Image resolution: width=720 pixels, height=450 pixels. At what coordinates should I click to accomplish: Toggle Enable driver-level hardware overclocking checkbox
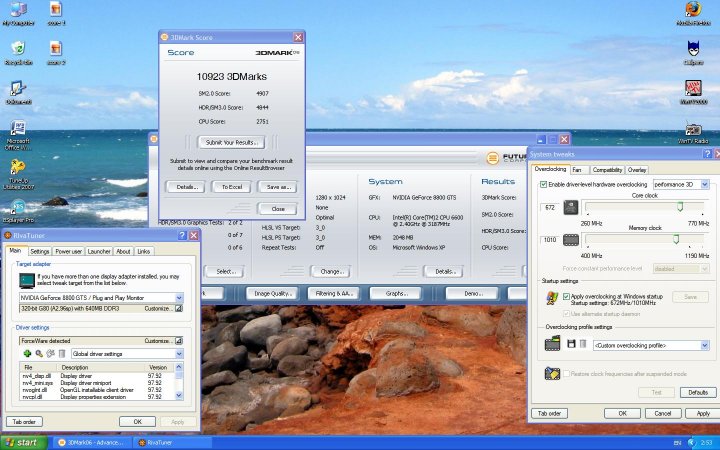click(x=544, y=184)
